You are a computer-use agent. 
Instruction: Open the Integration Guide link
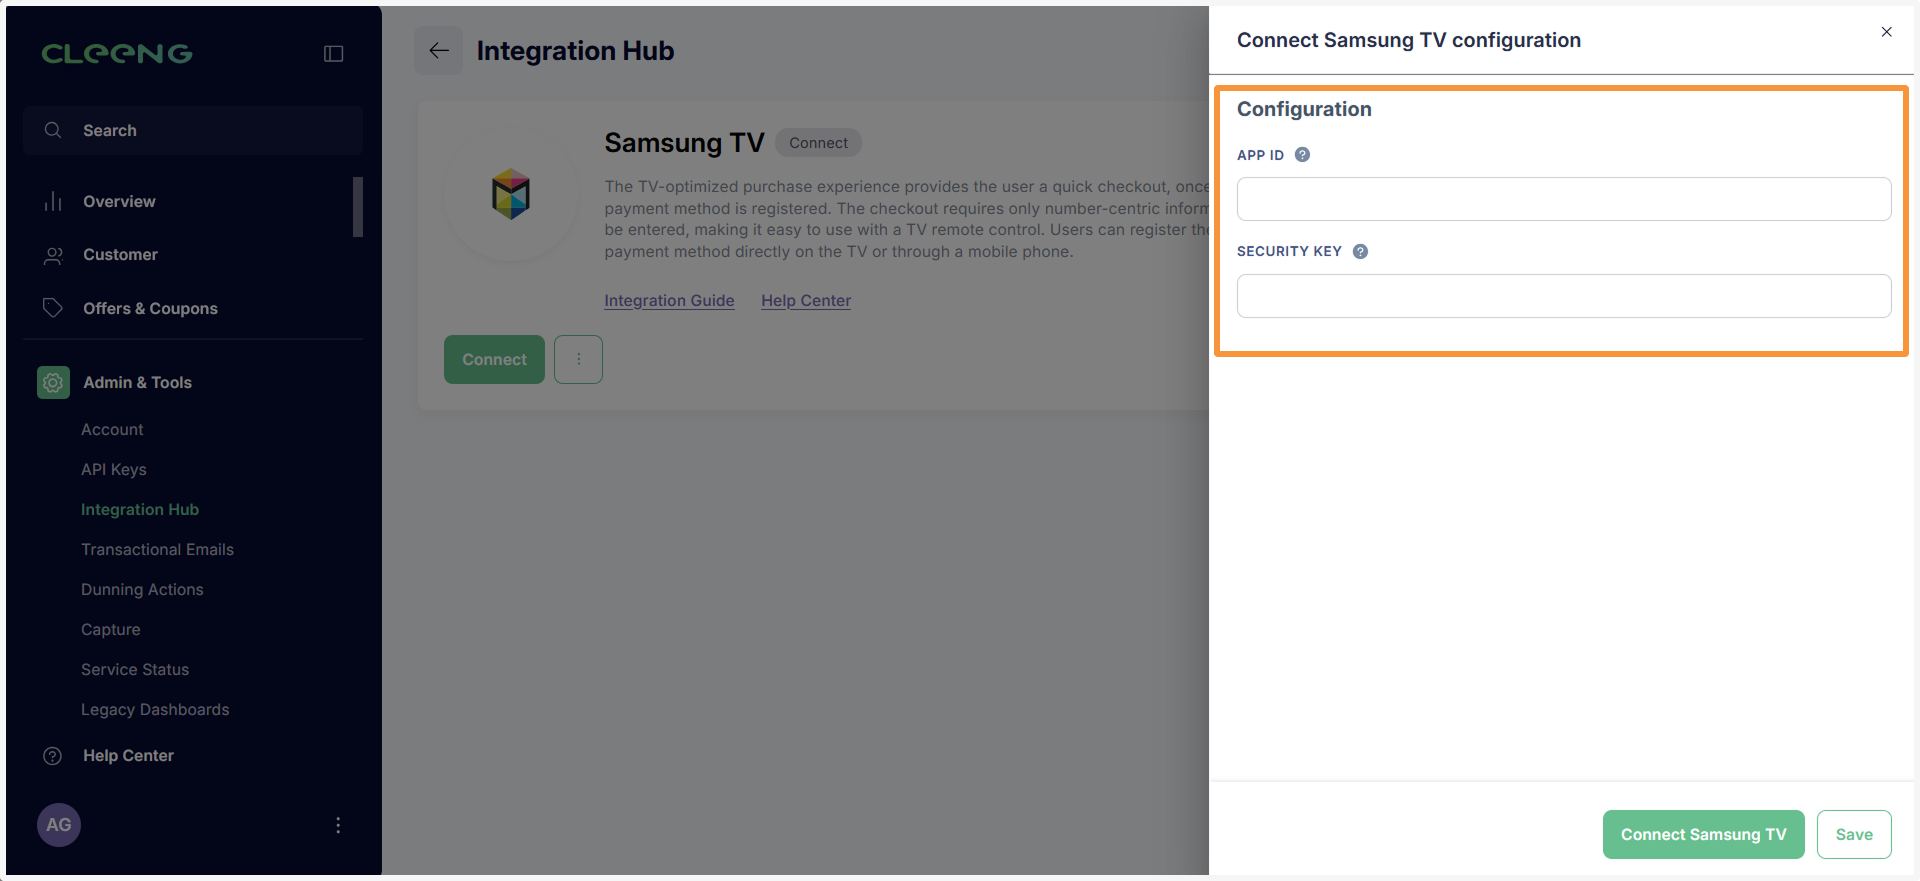tap(669, 300)
